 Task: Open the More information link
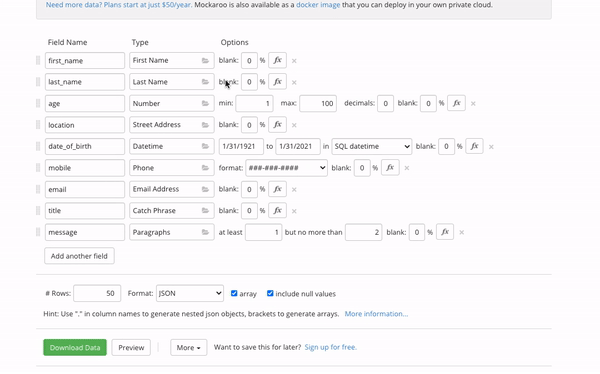[x=377, y=314]
